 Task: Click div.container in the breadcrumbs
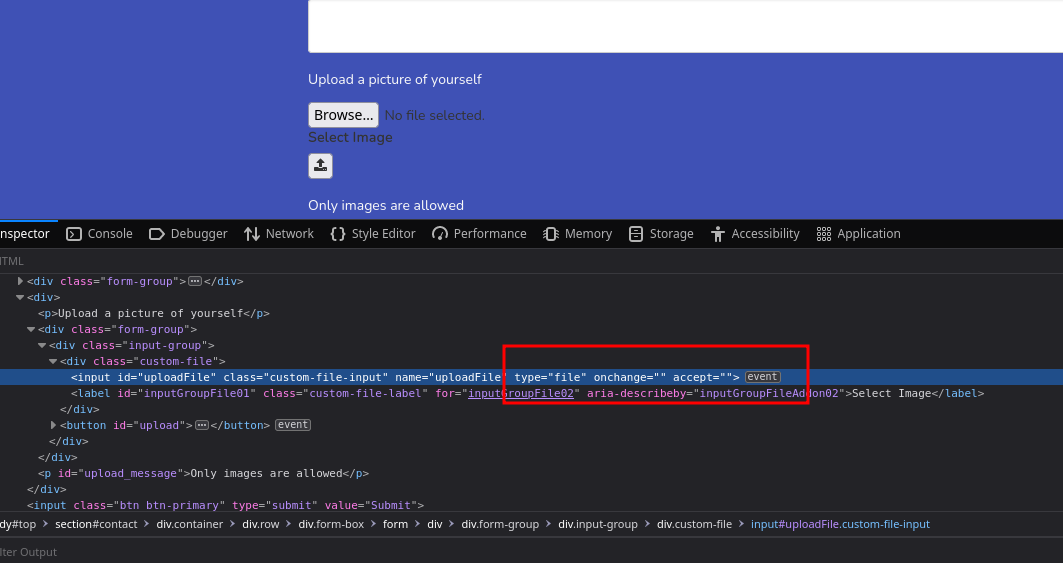[x=190, y=524]
